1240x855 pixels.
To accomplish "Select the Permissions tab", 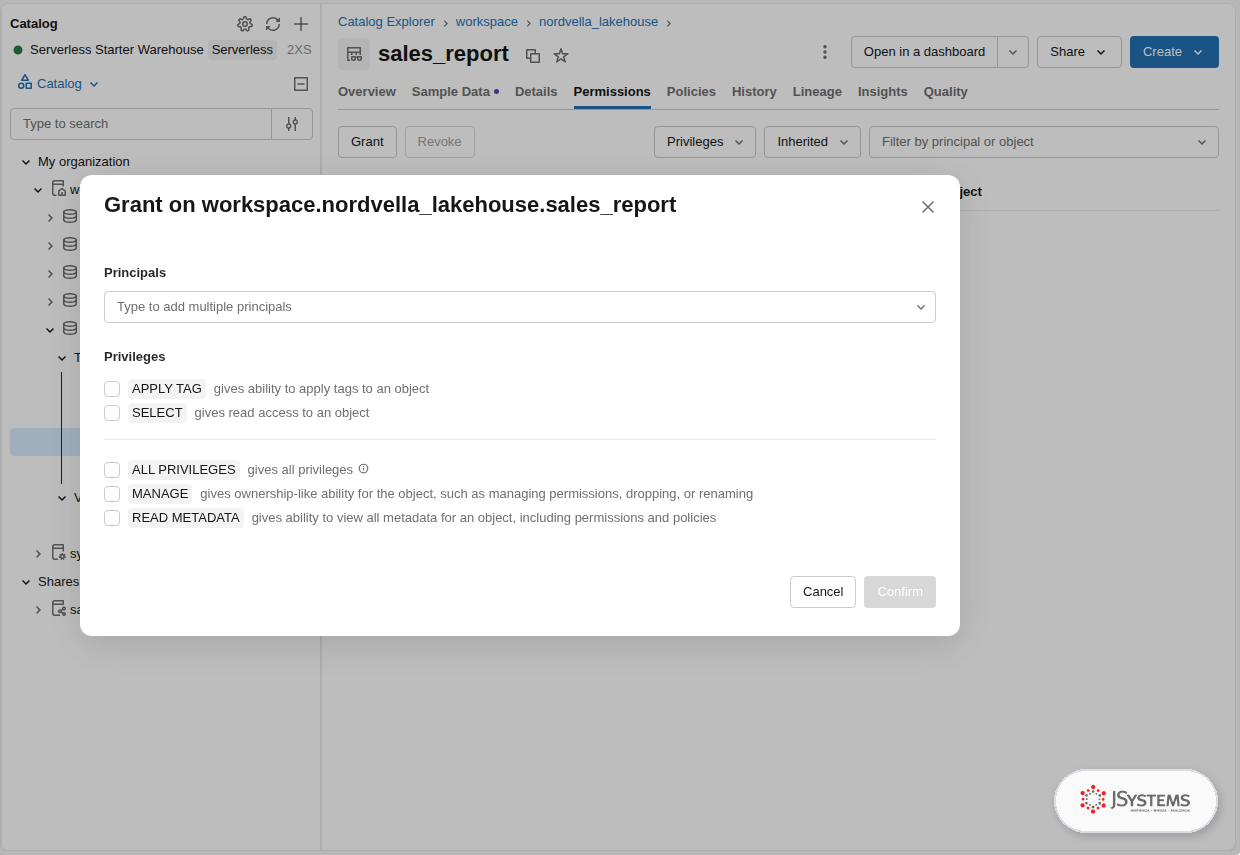I will click(612, 92).
